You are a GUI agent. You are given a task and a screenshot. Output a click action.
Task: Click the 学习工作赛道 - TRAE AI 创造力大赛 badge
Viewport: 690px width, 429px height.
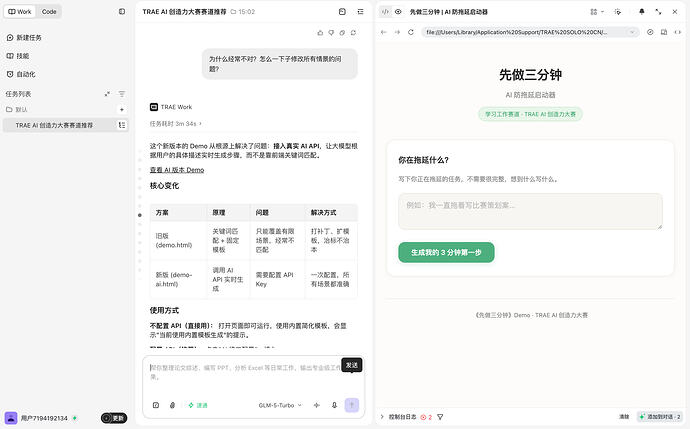coord(530,114)
